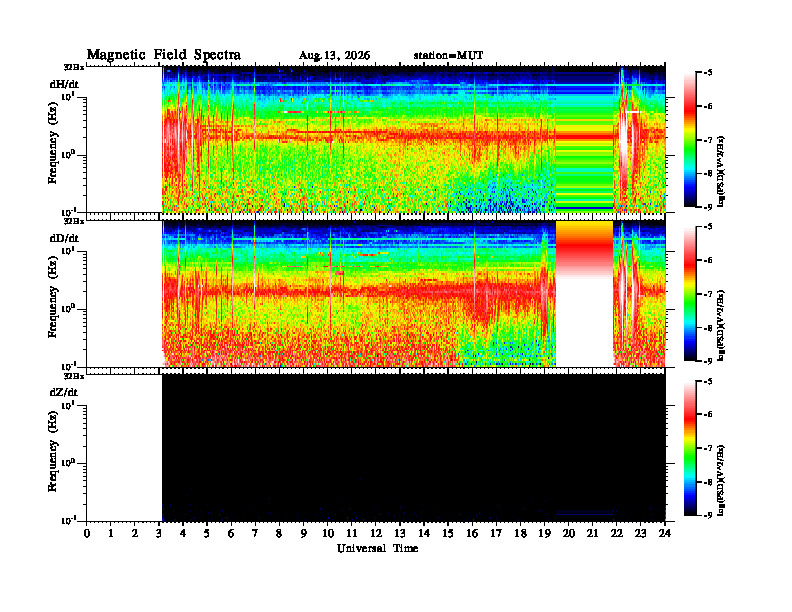Click hour tick label '18' on time axis
The image size is (792, 612).
pos(520,534)
